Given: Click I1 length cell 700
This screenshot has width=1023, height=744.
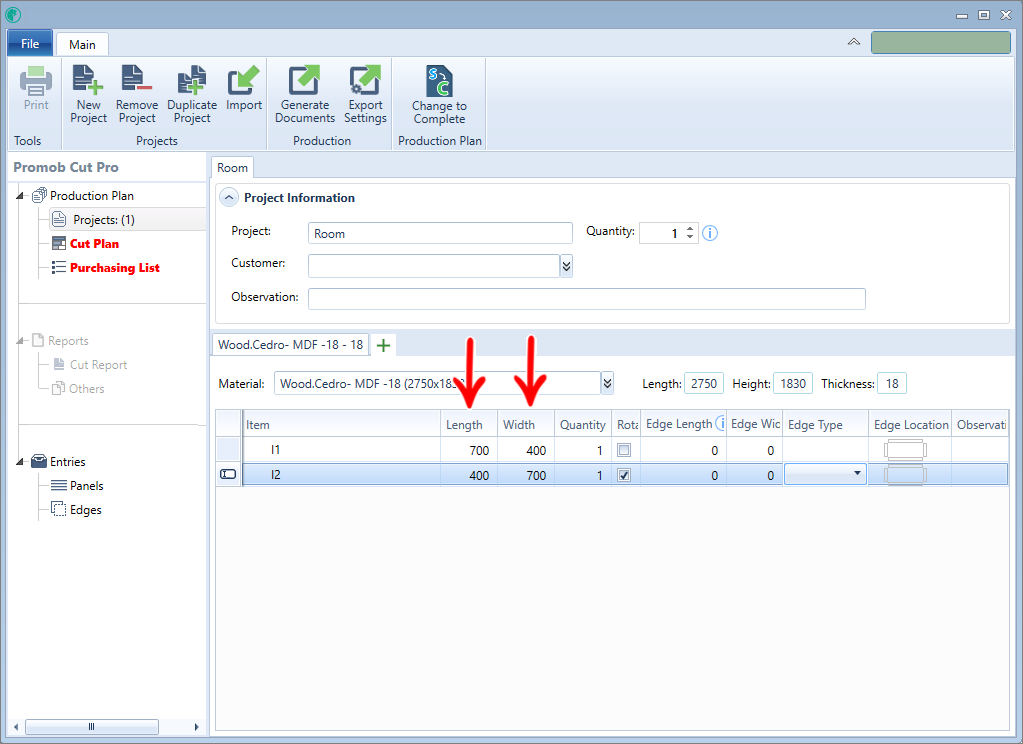Looking at the screenshot, I should point(469,450).
